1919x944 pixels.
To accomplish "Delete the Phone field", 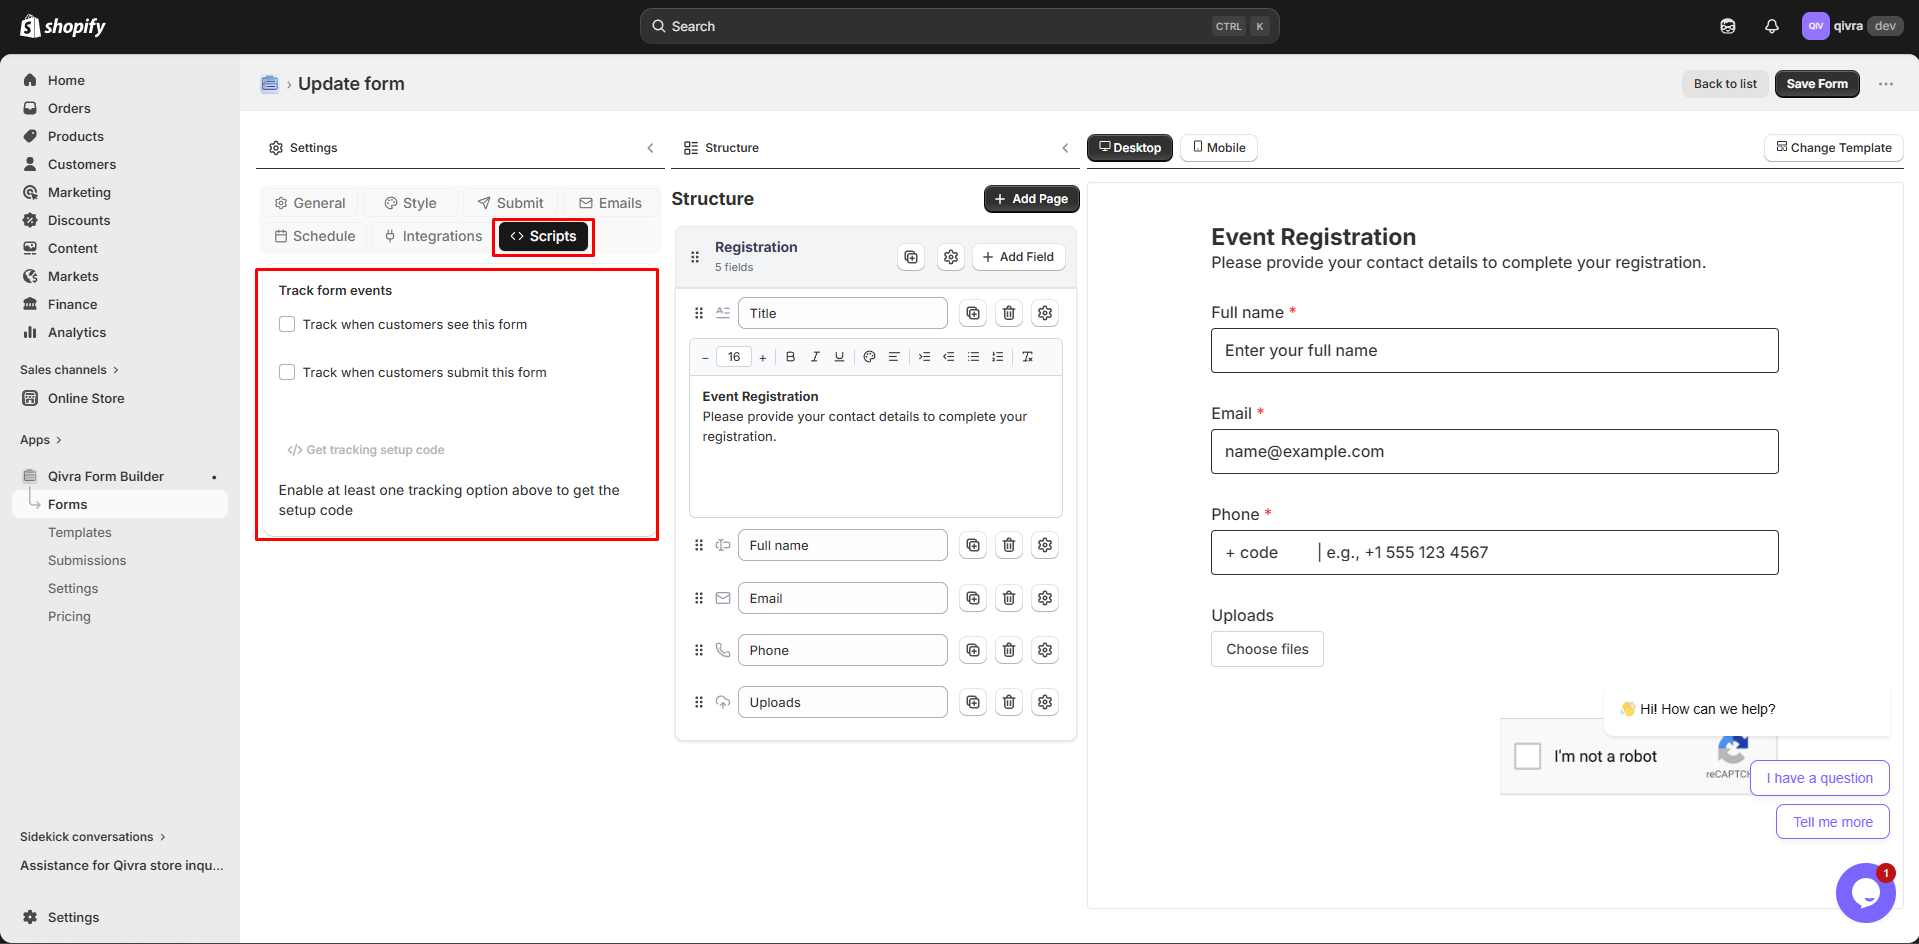I will pyautogui.click(x=1009, y=650).
